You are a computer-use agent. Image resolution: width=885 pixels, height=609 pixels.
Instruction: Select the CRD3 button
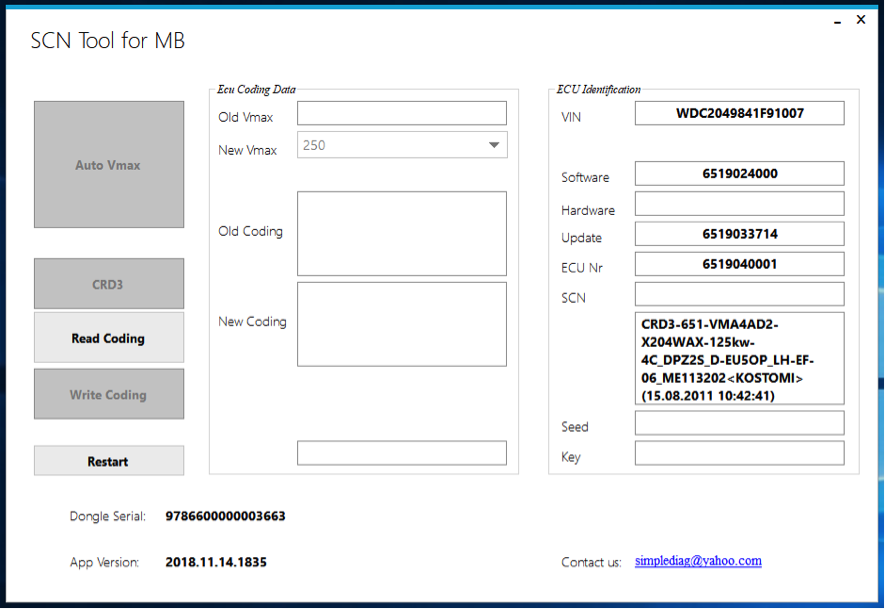(x=109, y=284)
